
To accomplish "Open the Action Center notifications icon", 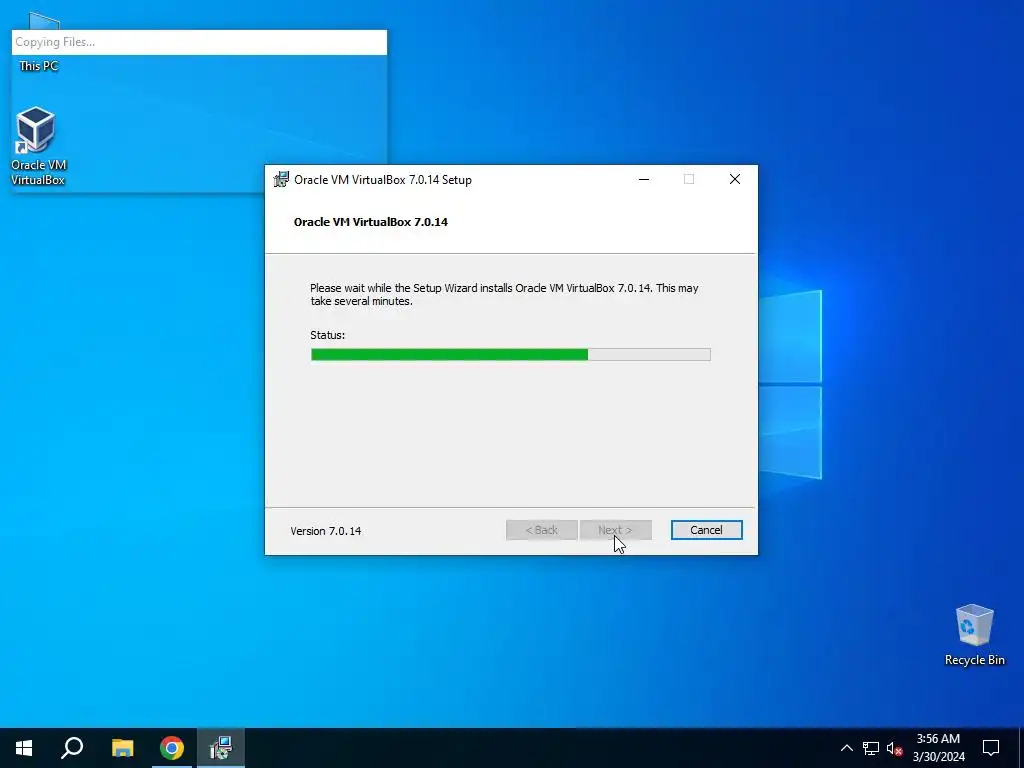I will coord(991,748).
